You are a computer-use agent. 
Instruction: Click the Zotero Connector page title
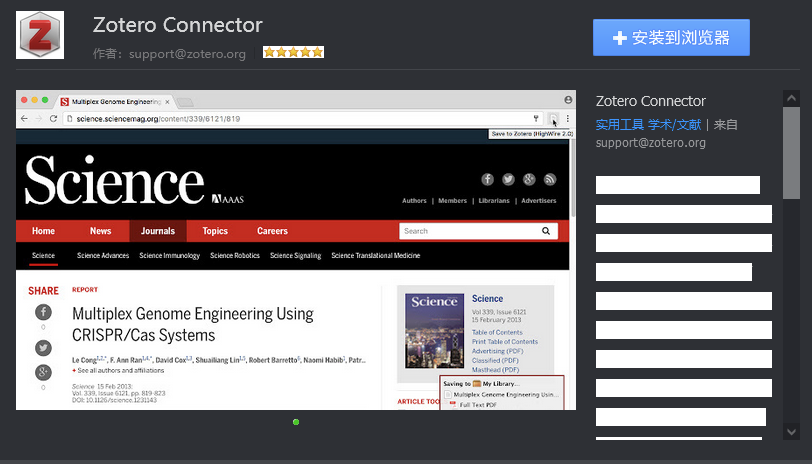(178, 25)
